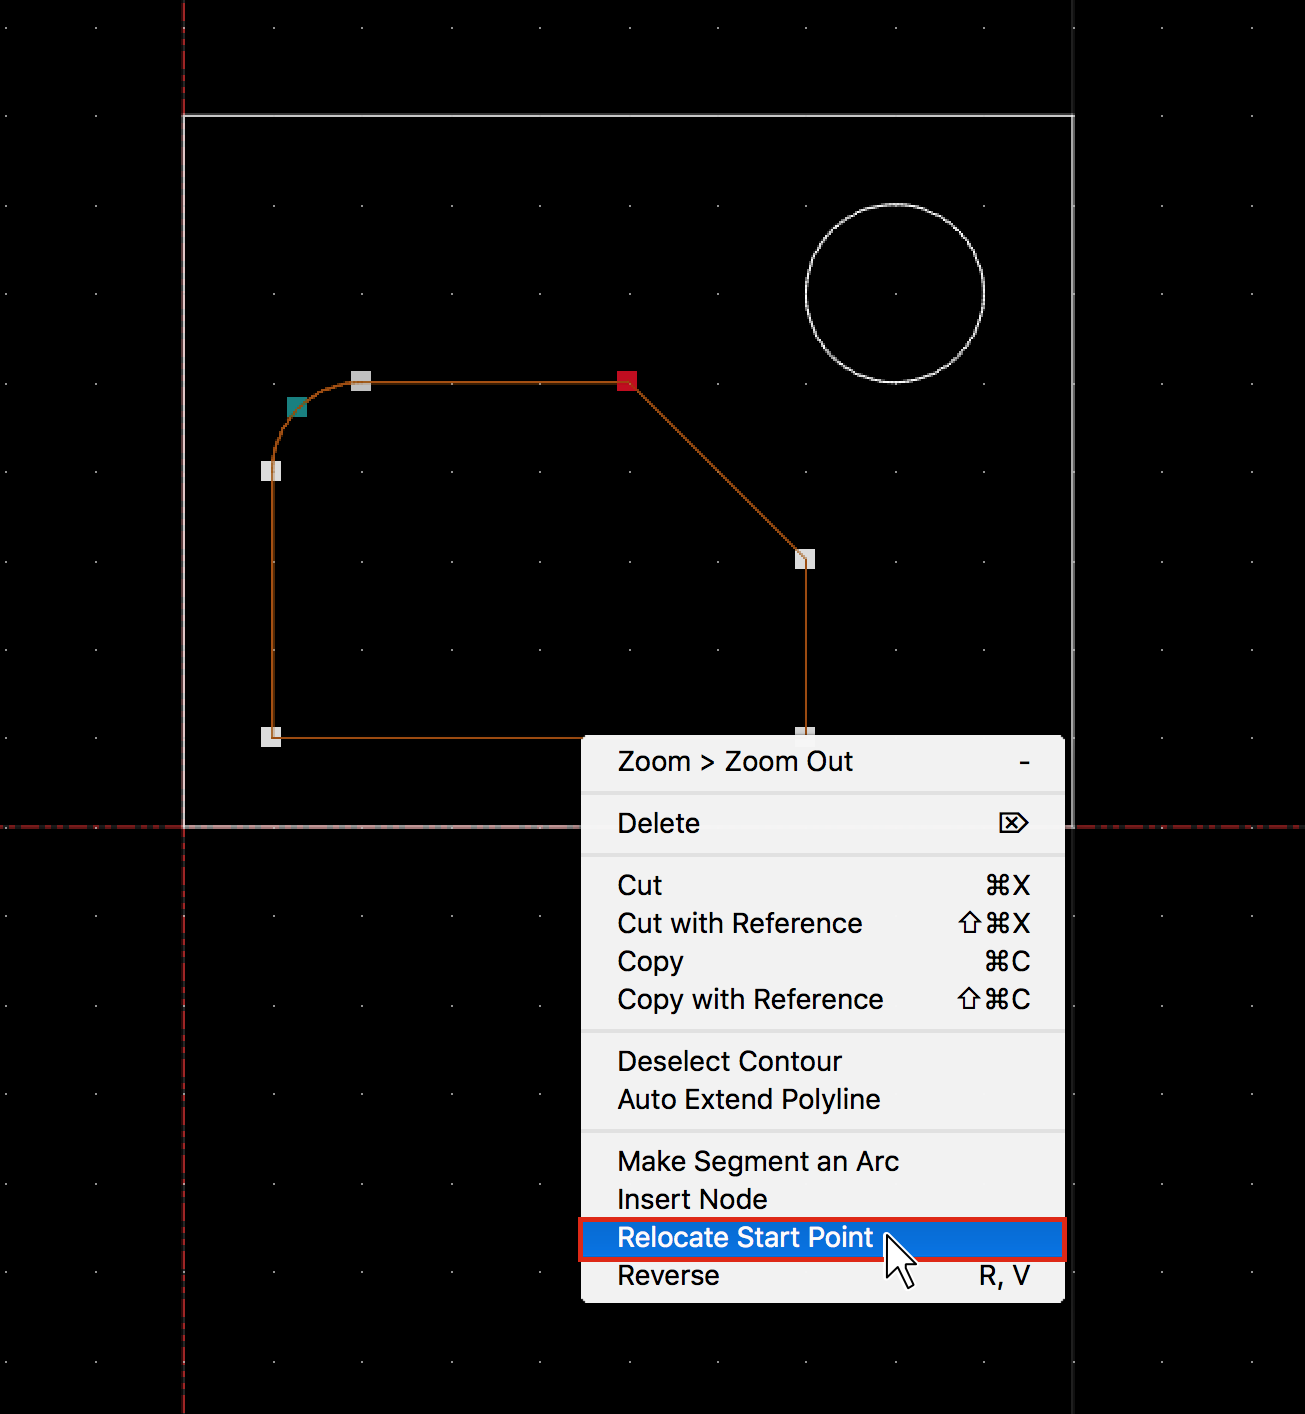The width and height of the screenshot is (1305, 1414).
Task: Click the red square node on polyline
Action: pyautogui.click(x=627, y=381)
